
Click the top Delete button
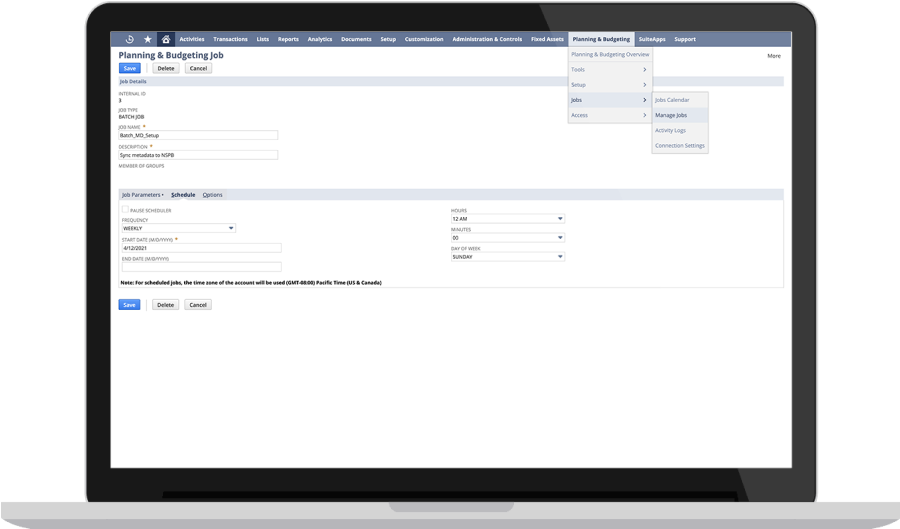click(x=166, y=68)
